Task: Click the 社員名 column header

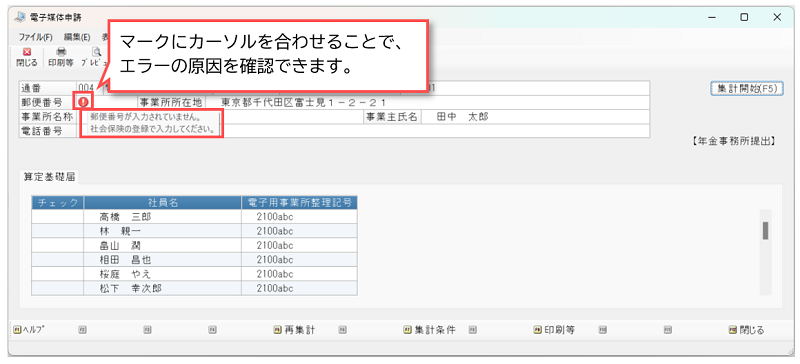Action: 163,203
